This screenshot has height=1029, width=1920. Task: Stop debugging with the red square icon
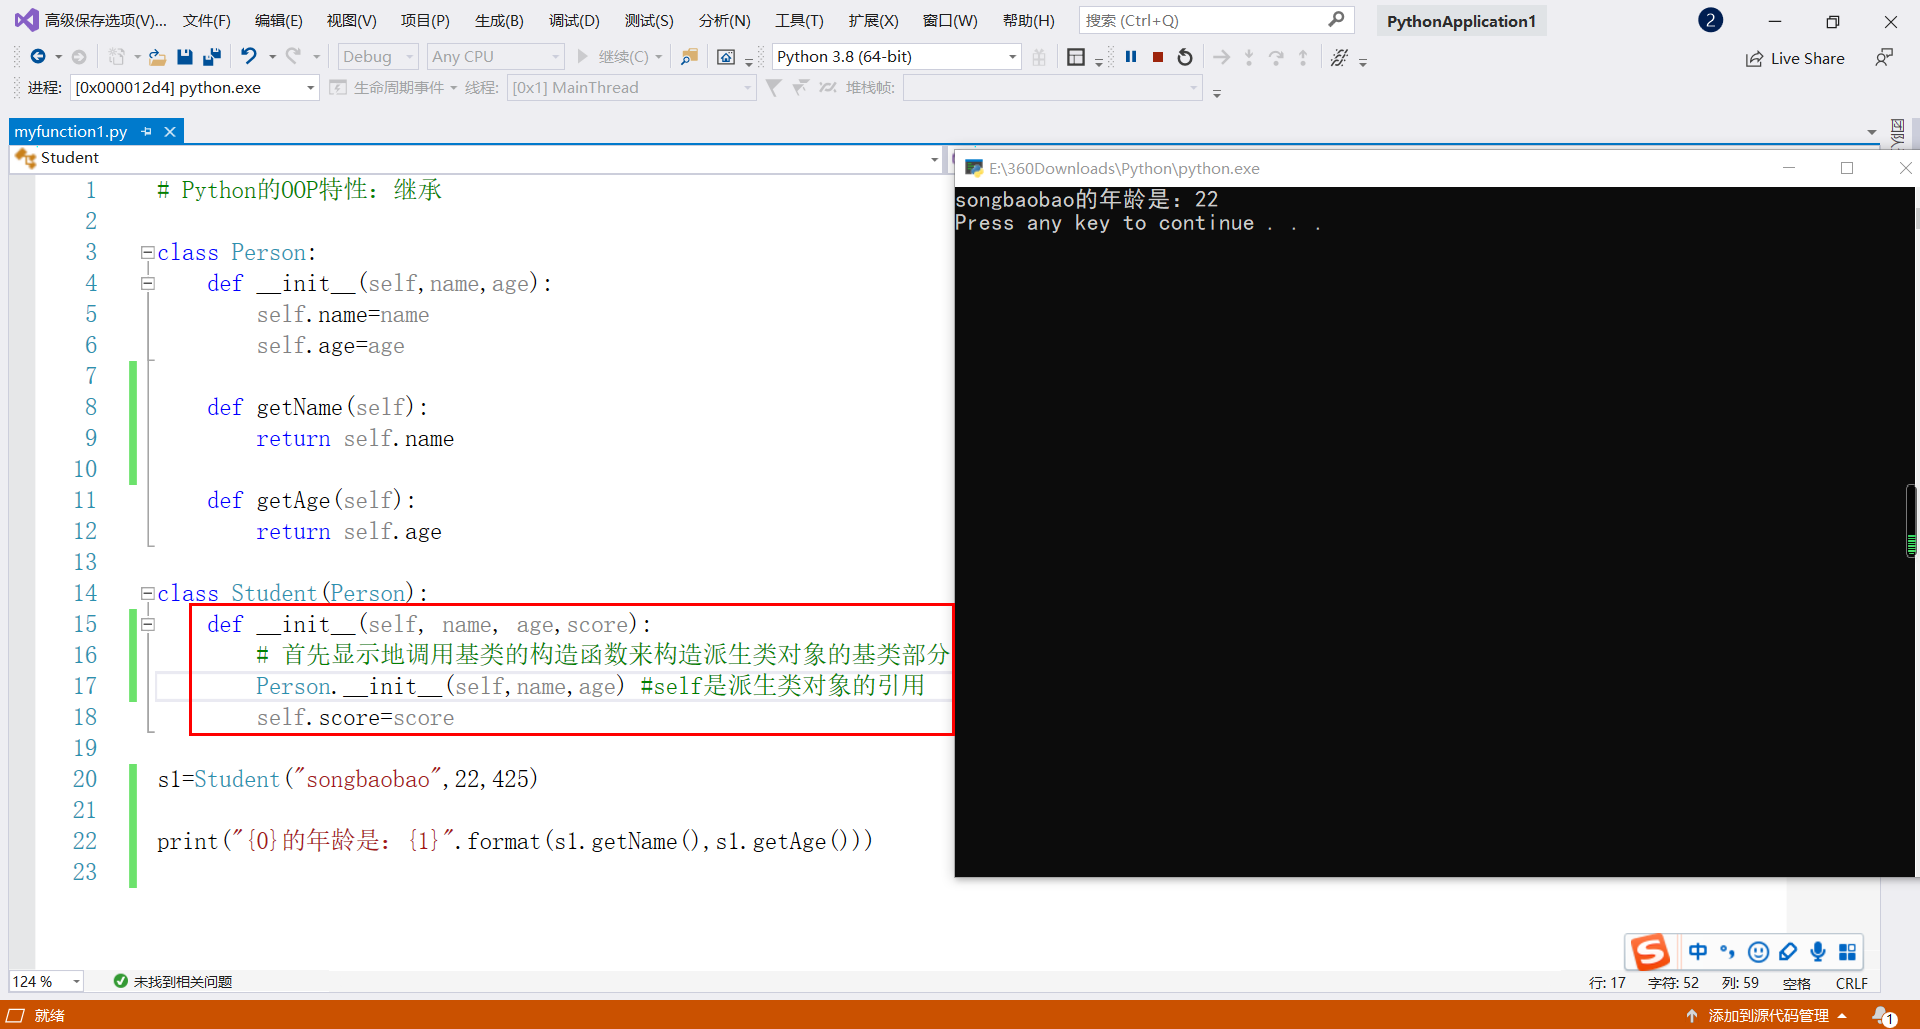[1158, 57]
